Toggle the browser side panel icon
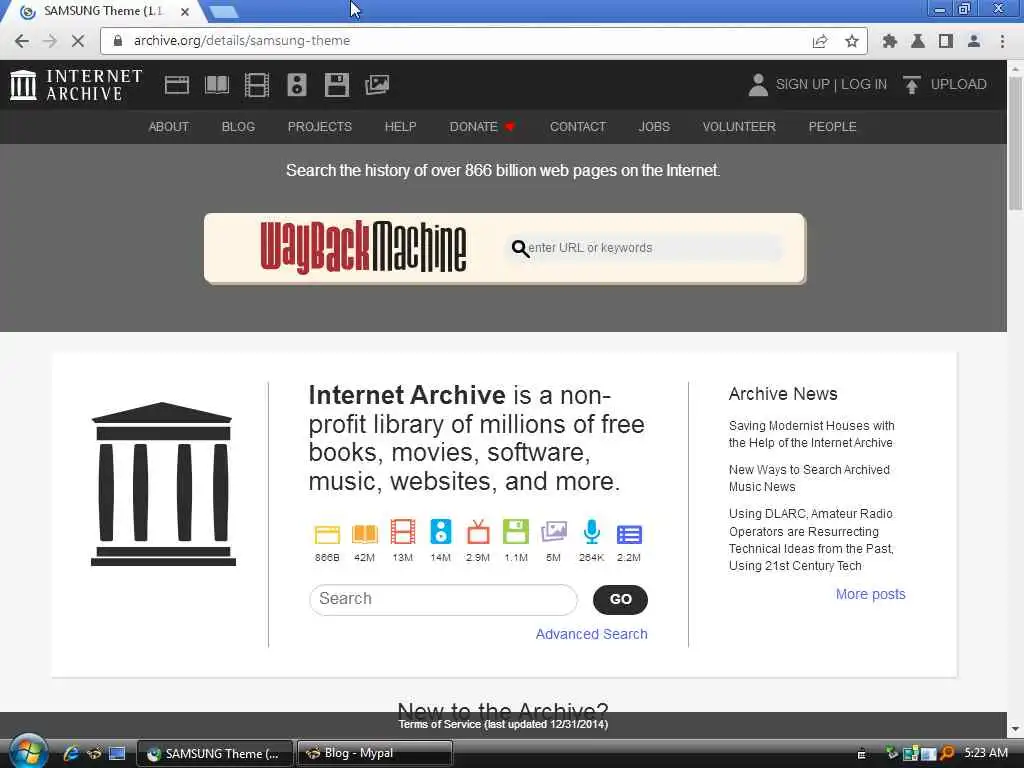The height and width of the screenshot is (768, 1024). point(945,41)
